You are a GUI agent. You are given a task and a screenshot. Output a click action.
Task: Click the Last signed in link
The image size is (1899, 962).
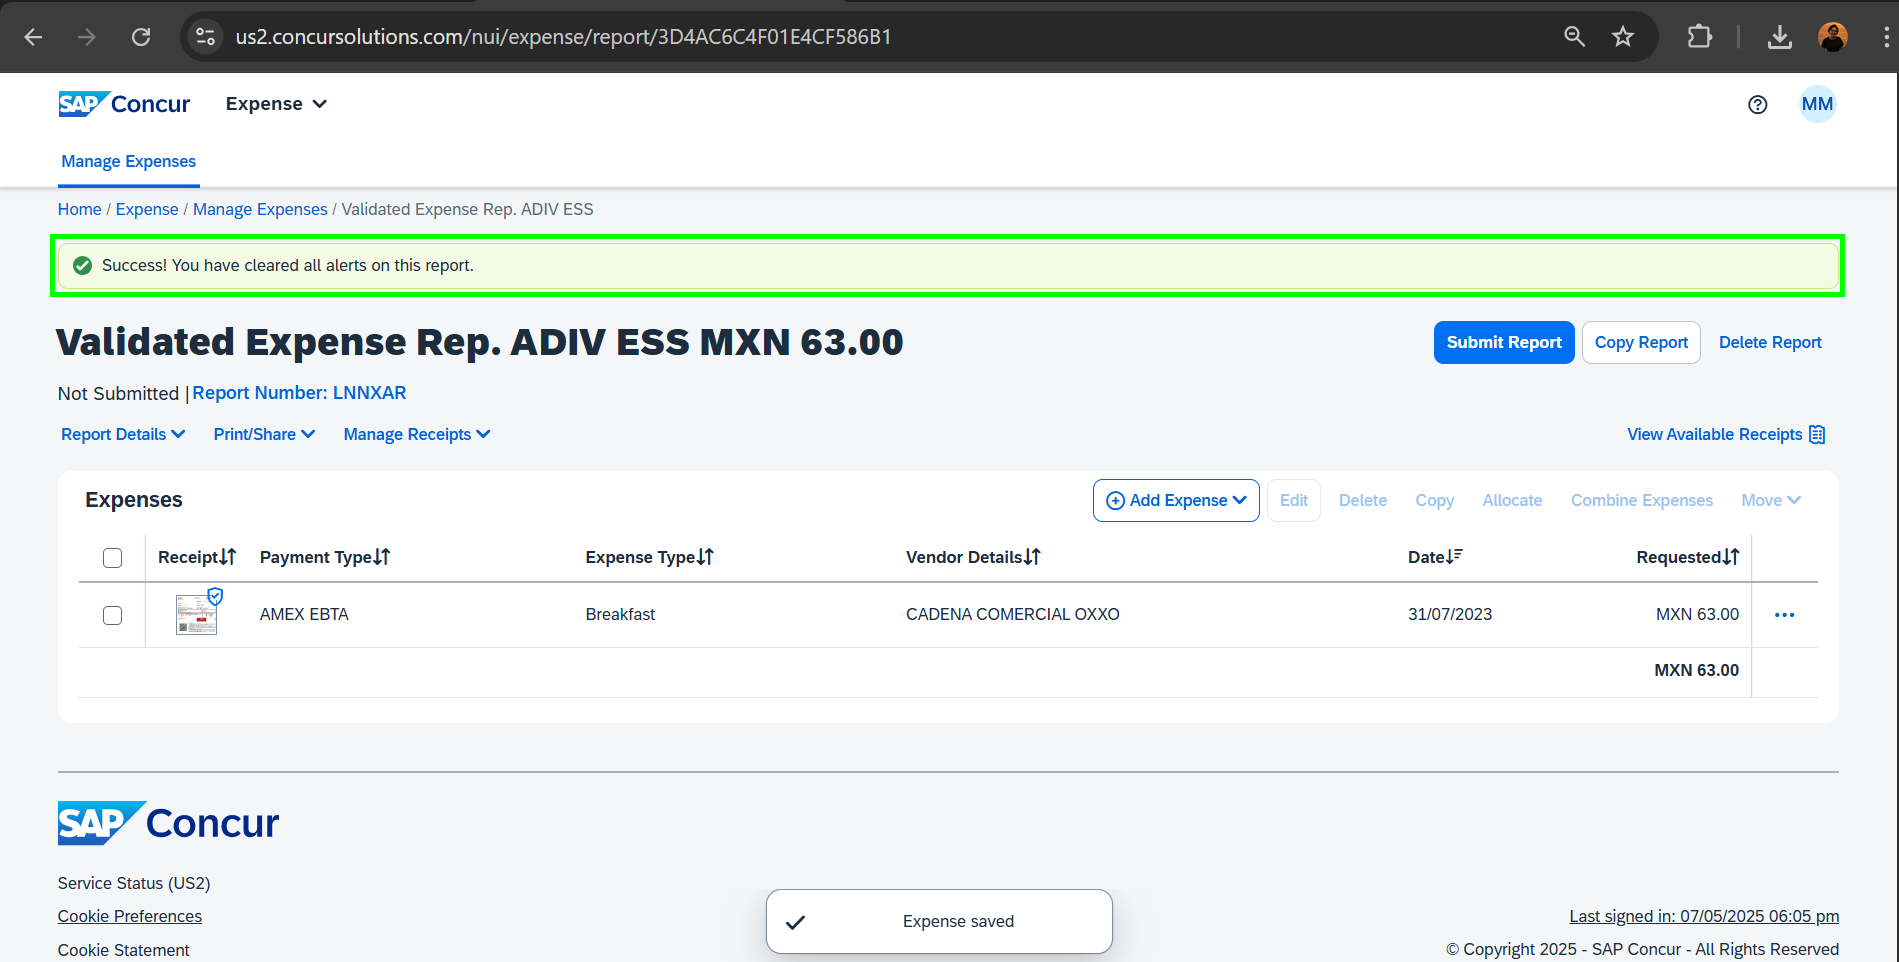(x=1704, y=916)
